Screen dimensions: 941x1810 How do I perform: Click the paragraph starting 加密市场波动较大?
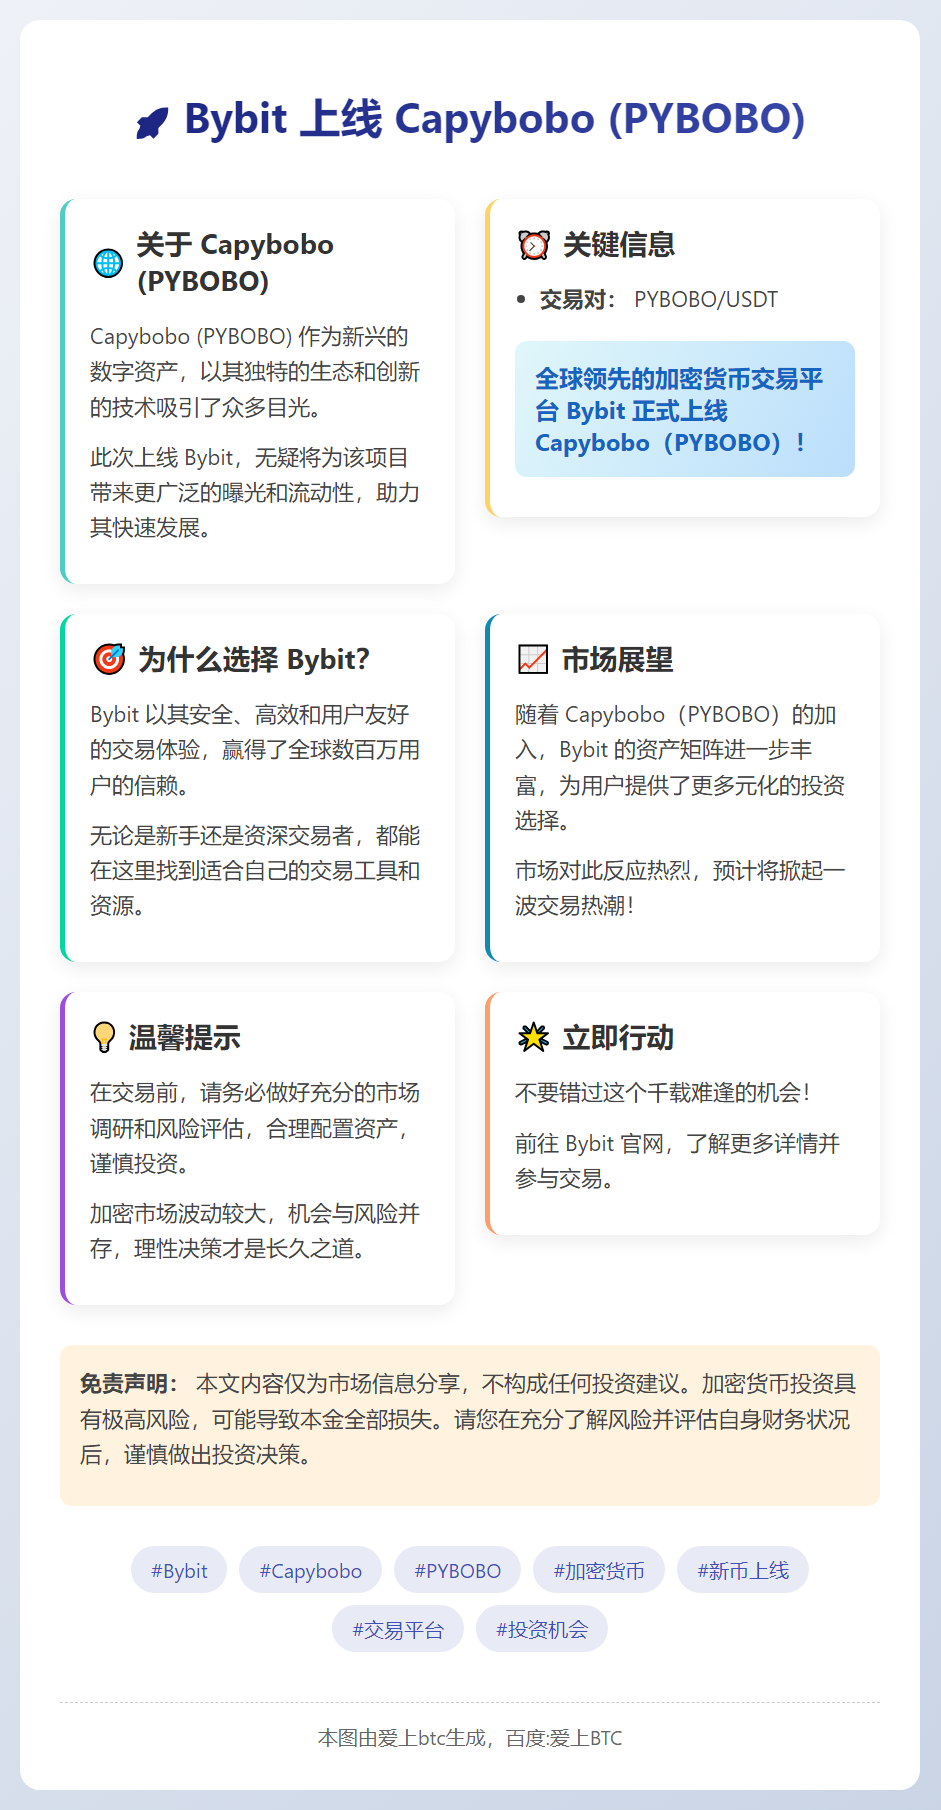255,1231
